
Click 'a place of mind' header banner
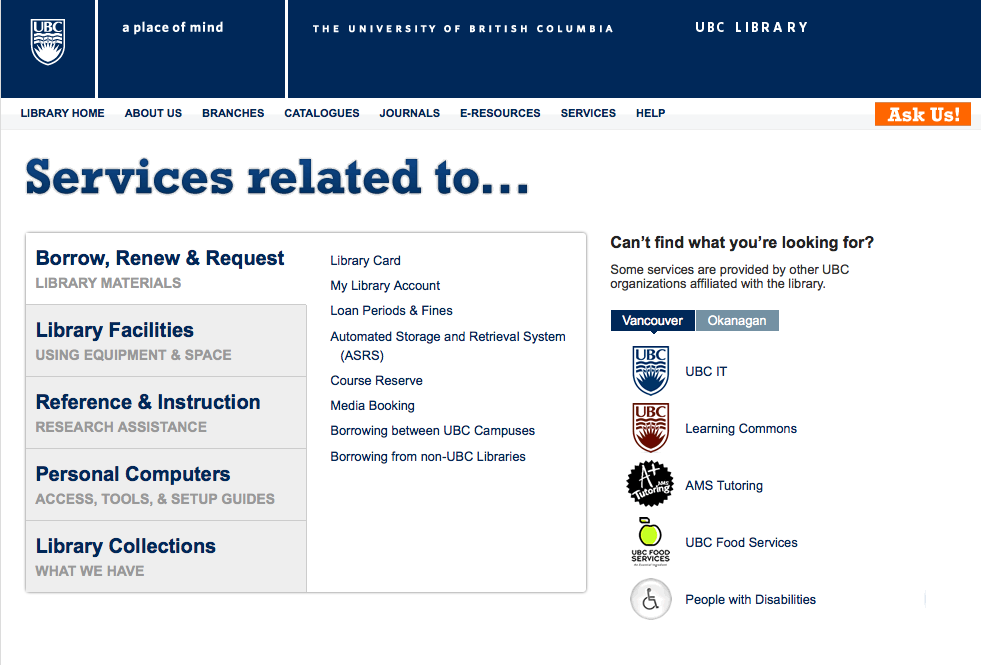pos(173,28)
